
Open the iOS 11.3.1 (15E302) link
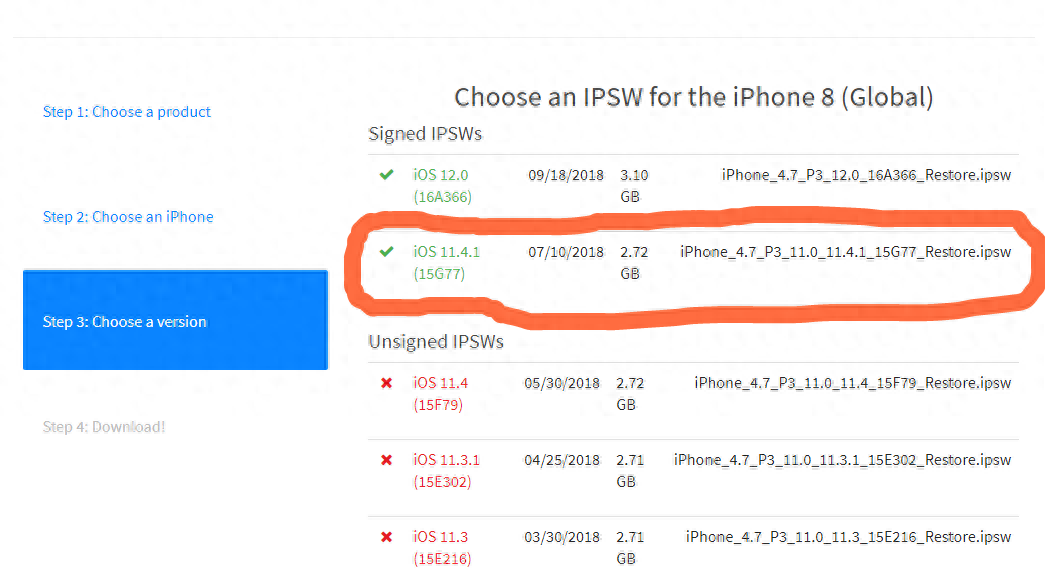446,470
